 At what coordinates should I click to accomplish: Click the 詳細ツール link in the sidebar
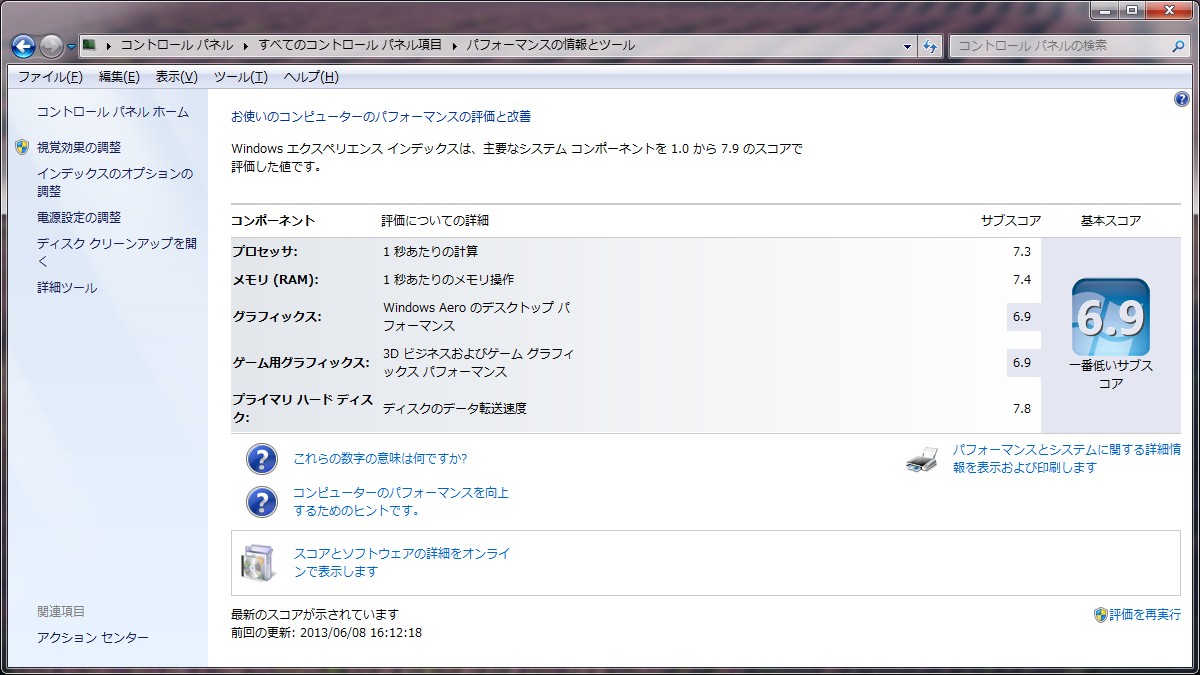tap(67, 288)
